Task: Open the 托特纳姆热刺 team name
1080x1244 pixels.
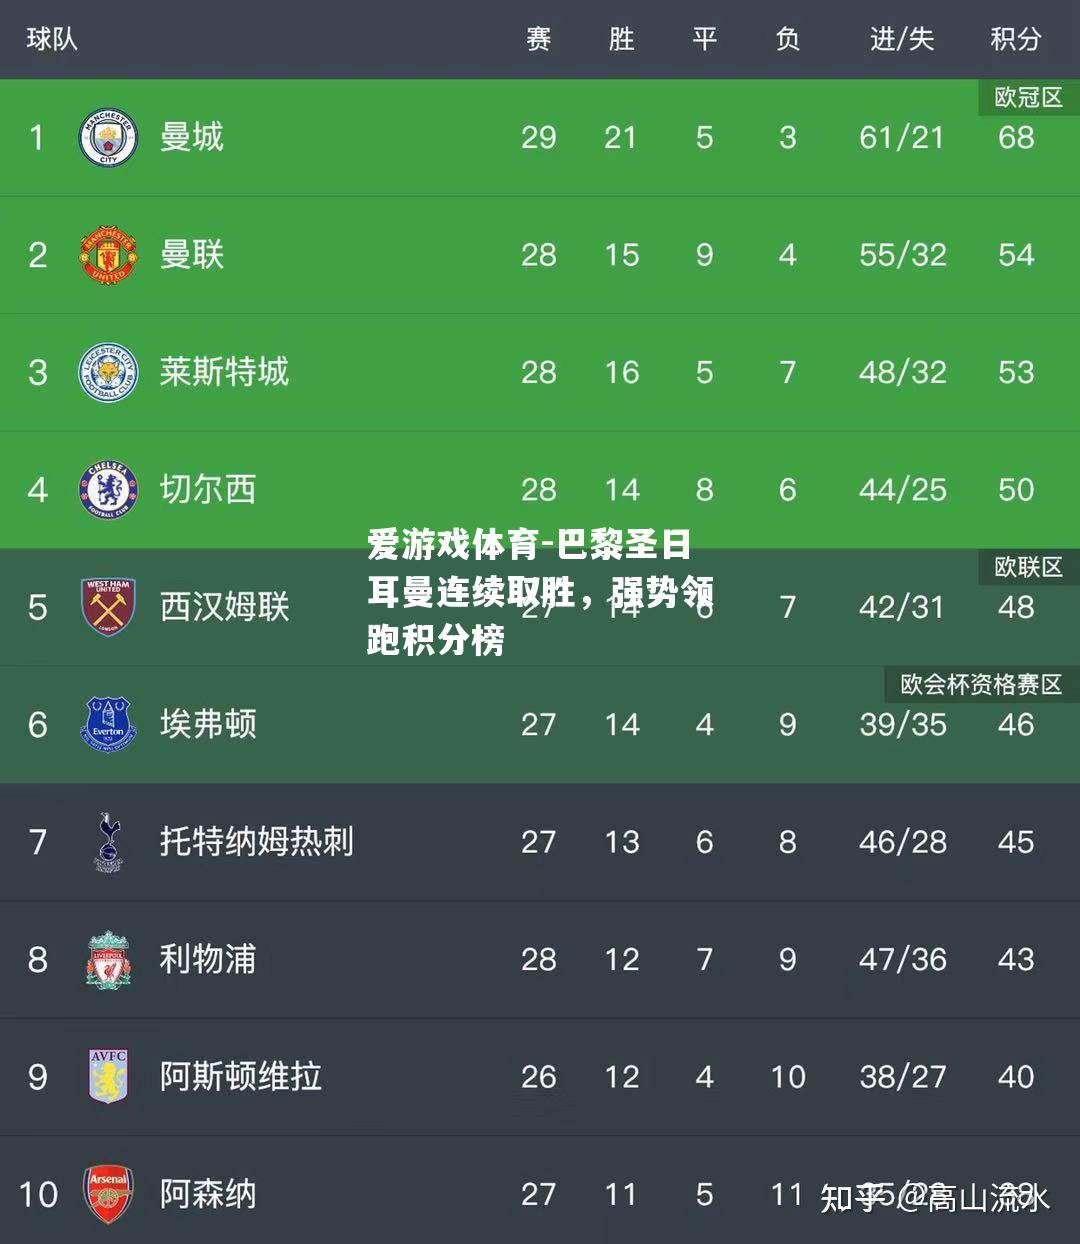Action: (257, 842)
